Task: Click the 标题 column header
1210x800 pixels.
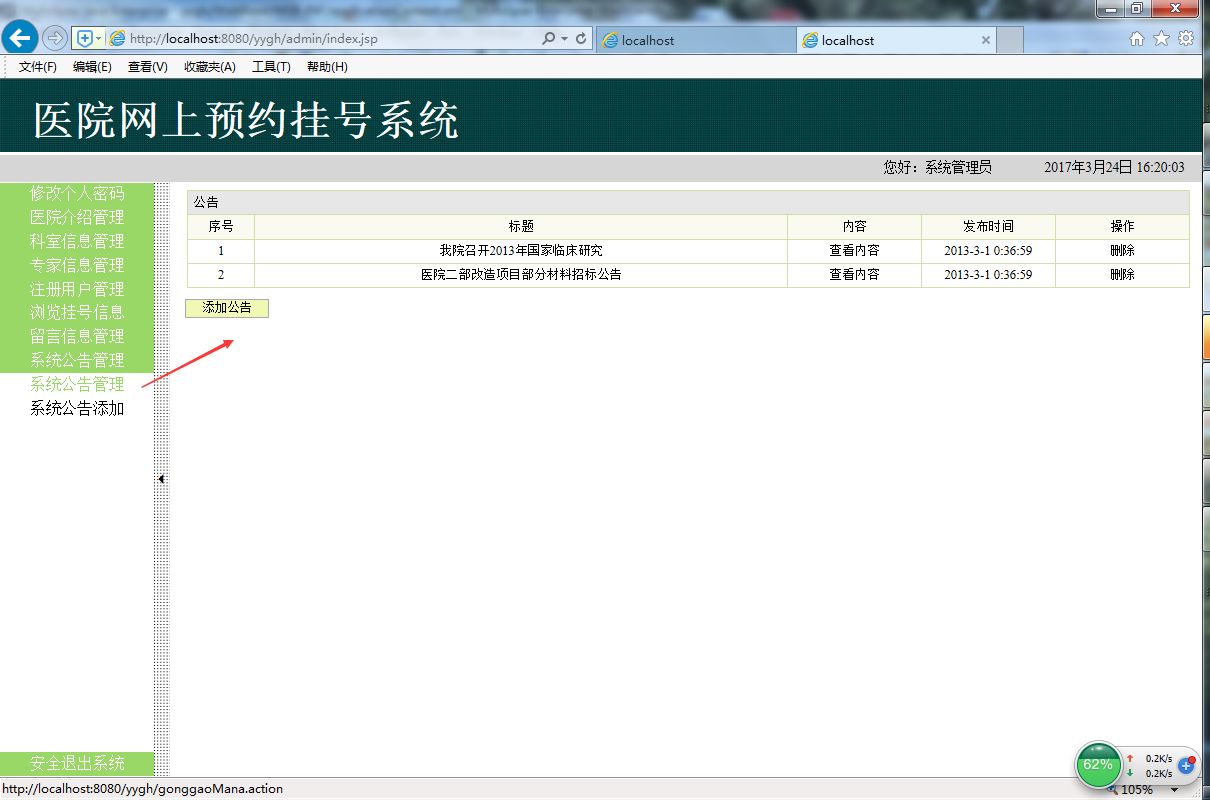Action: [521, 227]
